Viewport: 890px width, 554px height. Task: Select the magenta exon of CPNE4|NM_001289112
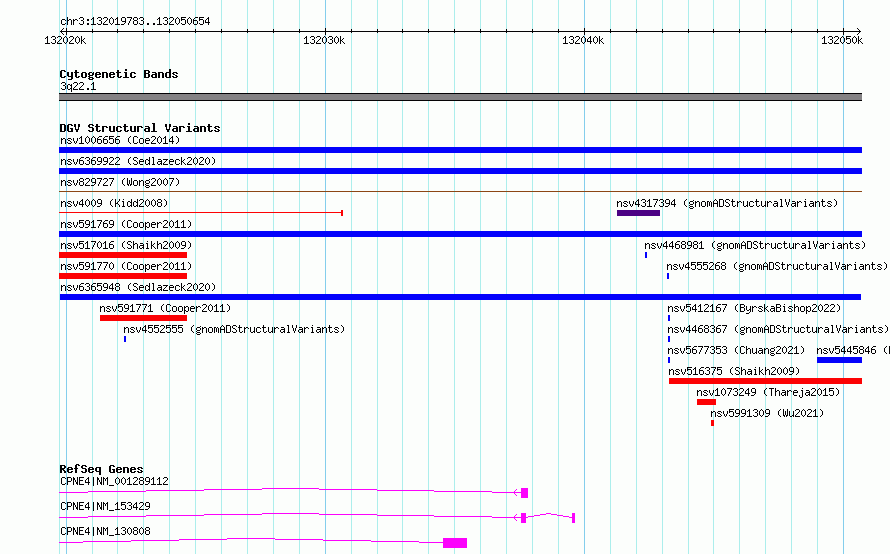[x=524, y=493]
